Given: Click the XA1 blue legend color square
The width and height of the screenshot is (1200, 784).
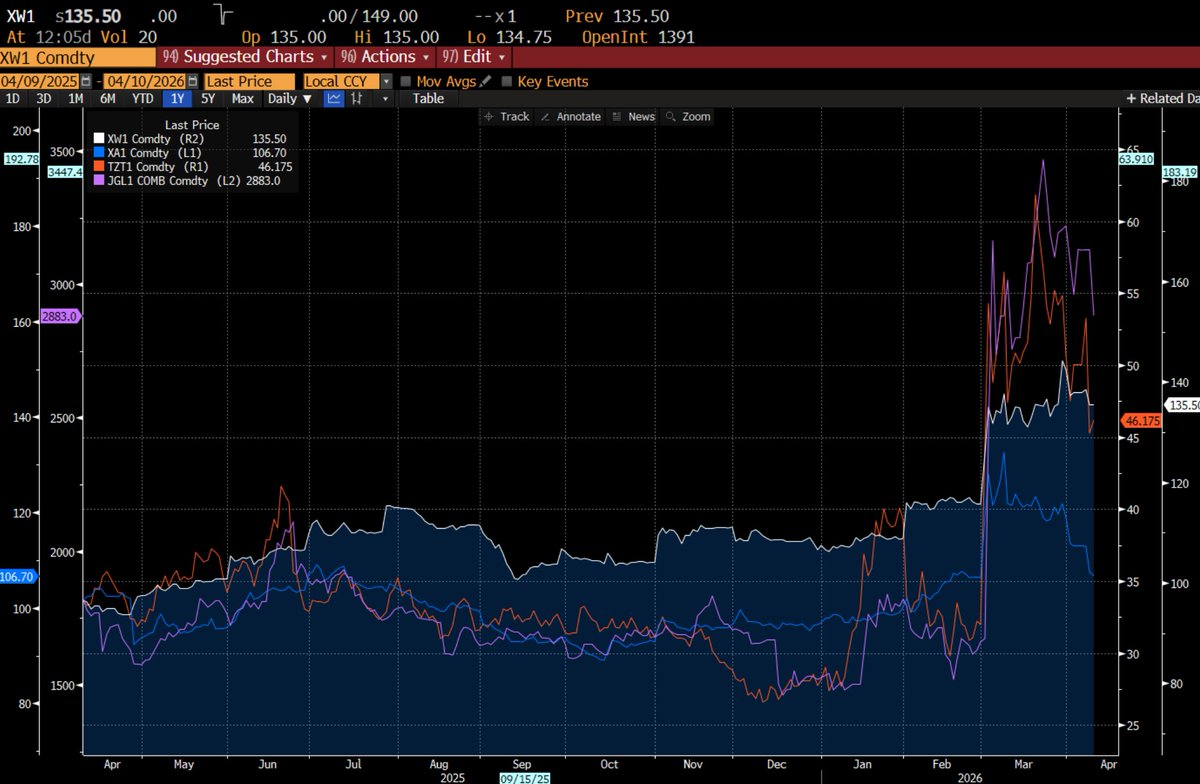Looking at the screenshot, I should click(98, 152).
